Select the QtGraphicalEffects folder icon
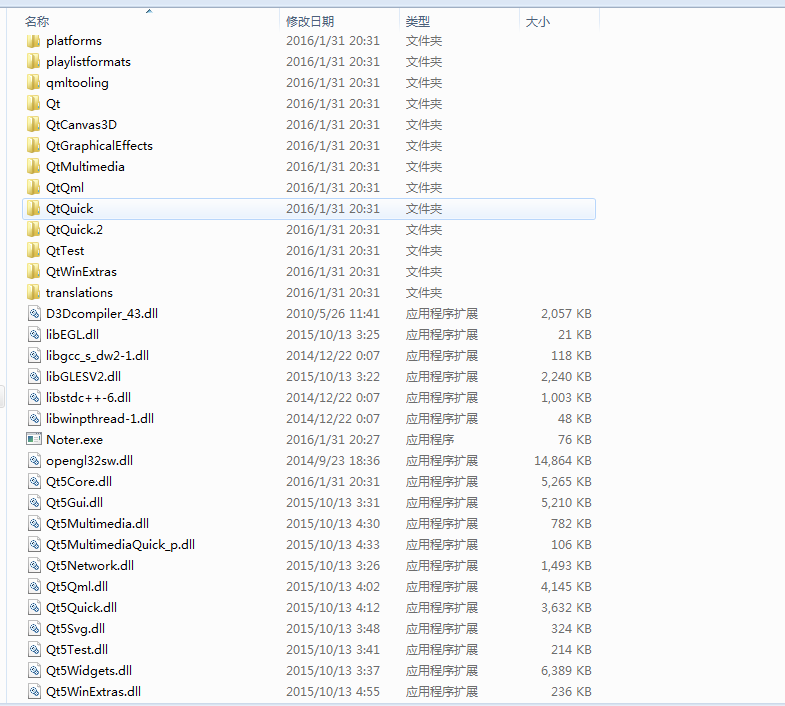Viewport: 785px width, 706px height. [x=33, y=146]
